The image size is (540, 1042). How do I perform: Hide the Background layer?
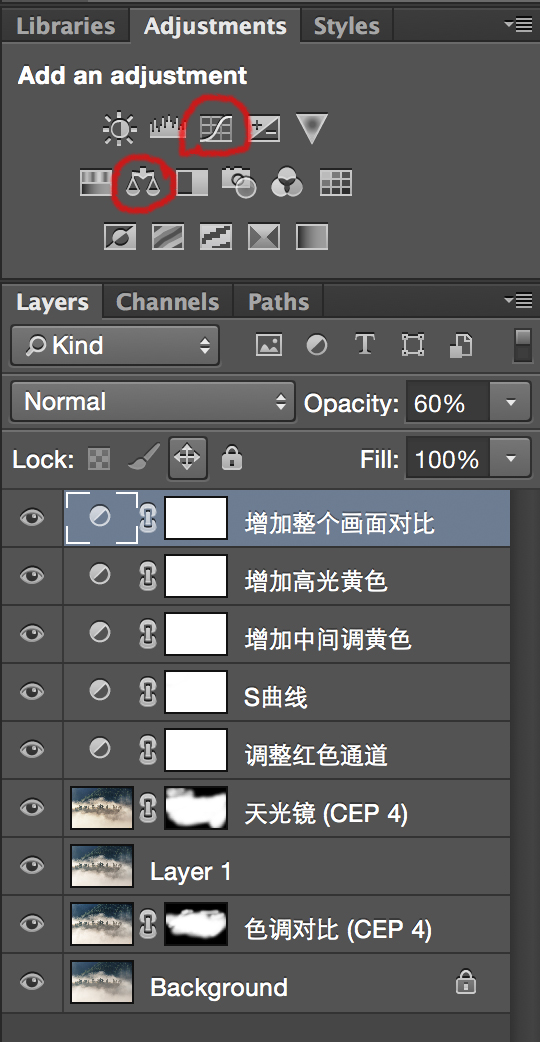click(31, 982)
